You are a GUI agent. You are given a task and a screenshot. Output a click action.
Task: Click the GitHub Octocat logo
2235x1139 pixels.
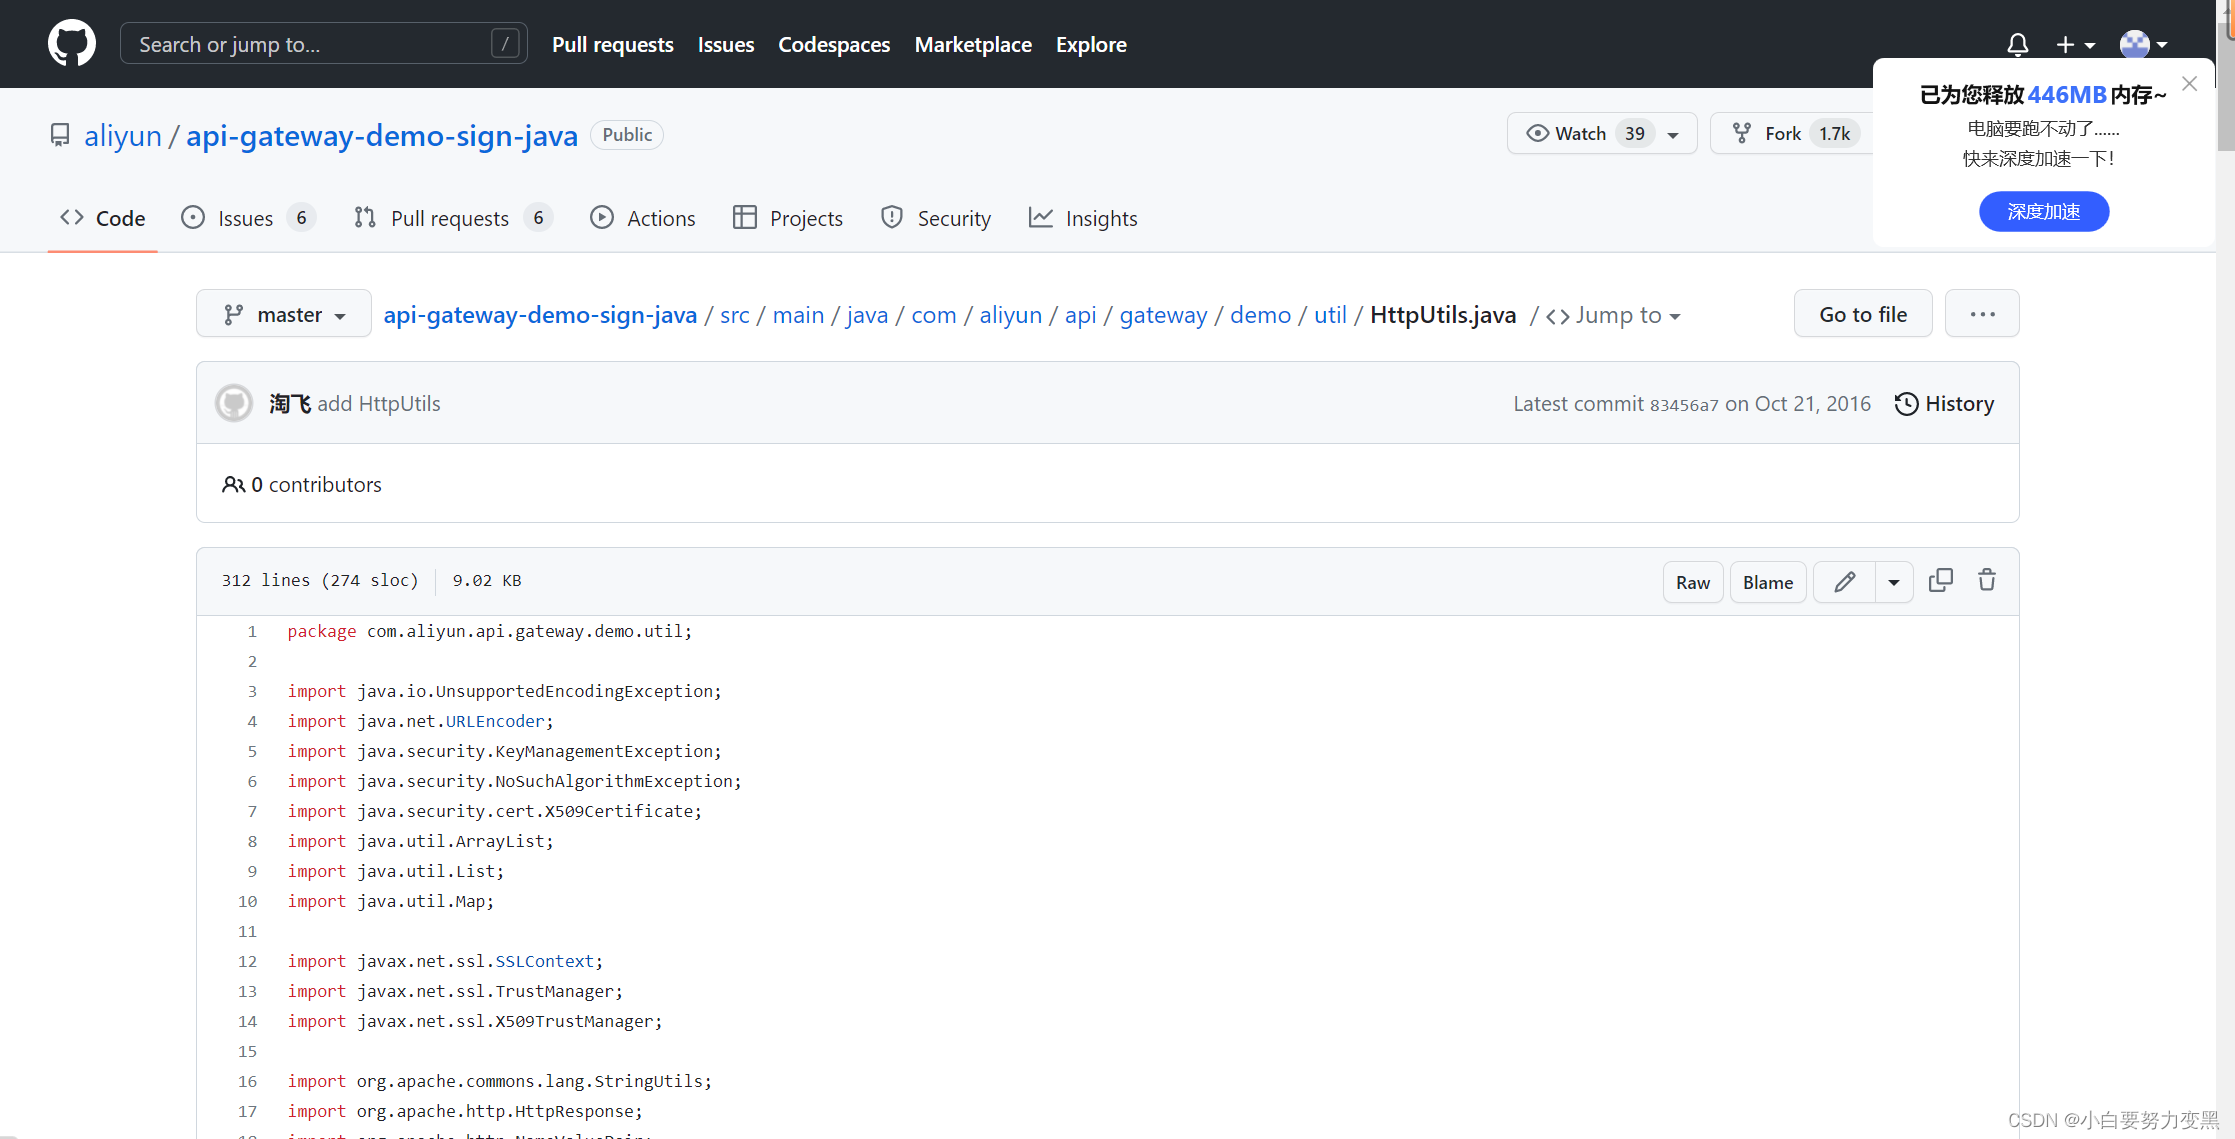pos(72,44)
